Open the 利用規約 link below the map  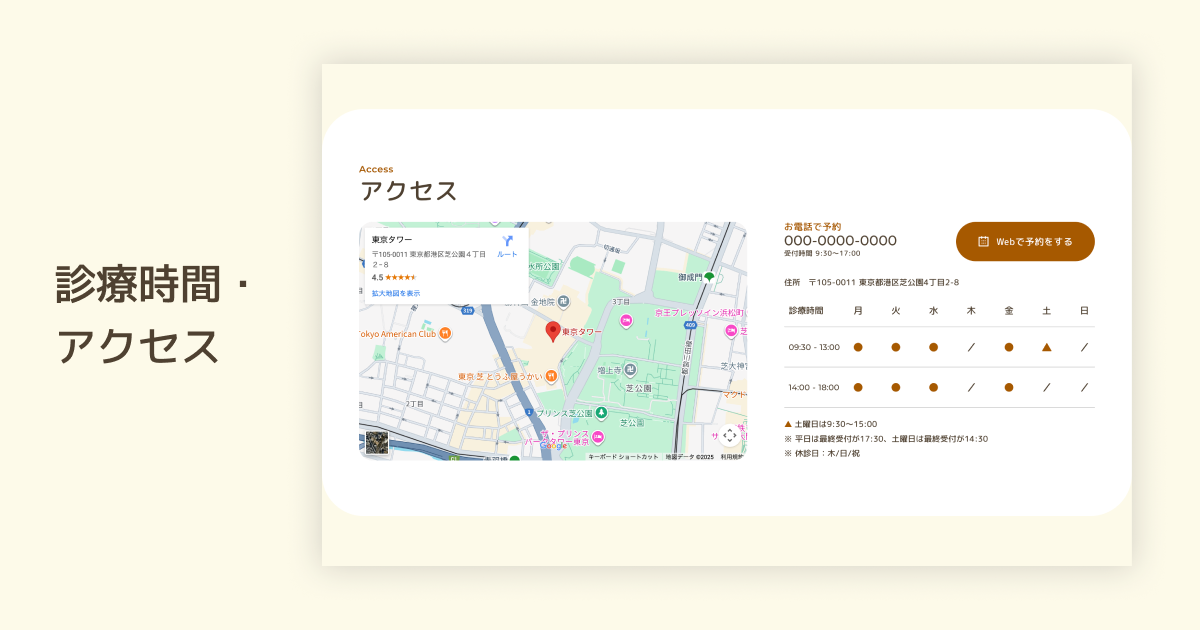(x=733, y=455)
